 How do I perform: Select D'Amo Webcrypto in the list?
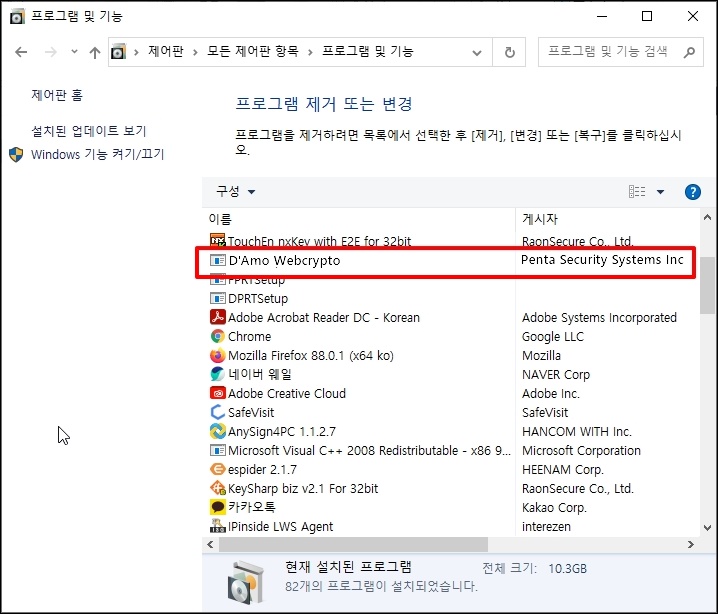point(284,261)
